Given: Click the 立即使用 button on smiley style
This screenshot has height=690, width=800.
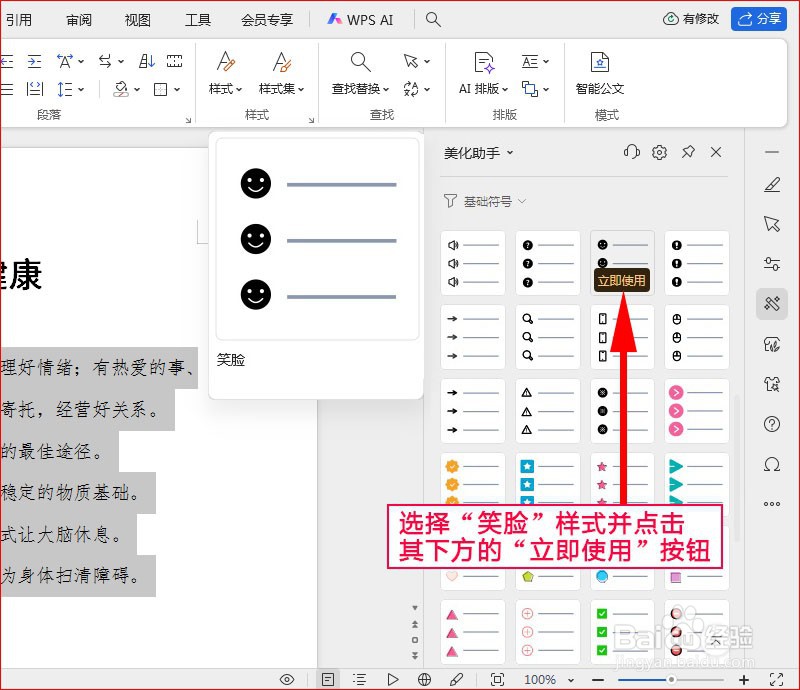Looking at the screenshot, I should (x=621, y=280).
